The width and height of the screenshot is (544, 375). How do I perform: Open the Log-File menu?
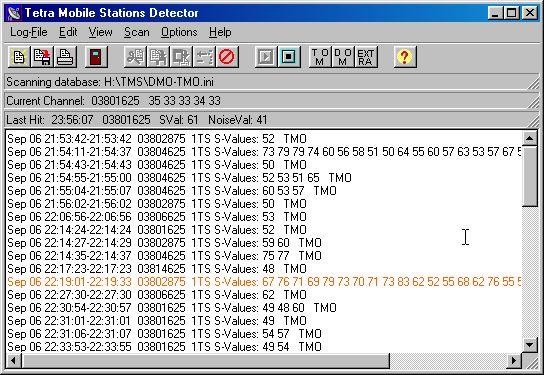pyautogui.click(x=28, y=32)
